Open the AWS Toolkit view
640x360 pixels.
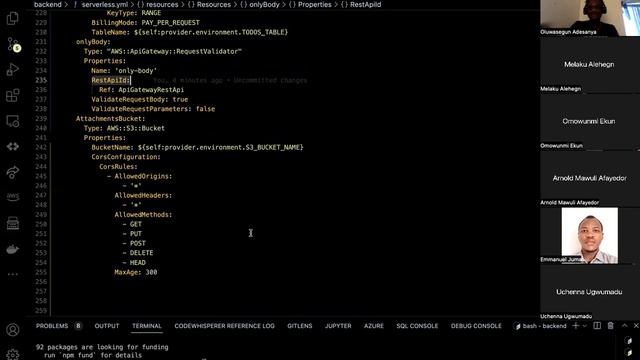pos(13,197)
